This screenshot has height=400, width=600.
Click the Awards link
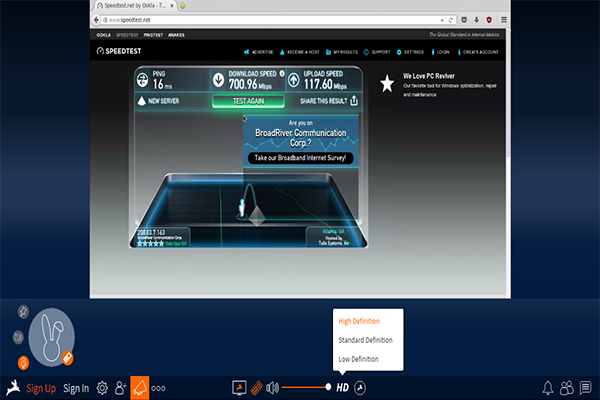coord(176,35)
